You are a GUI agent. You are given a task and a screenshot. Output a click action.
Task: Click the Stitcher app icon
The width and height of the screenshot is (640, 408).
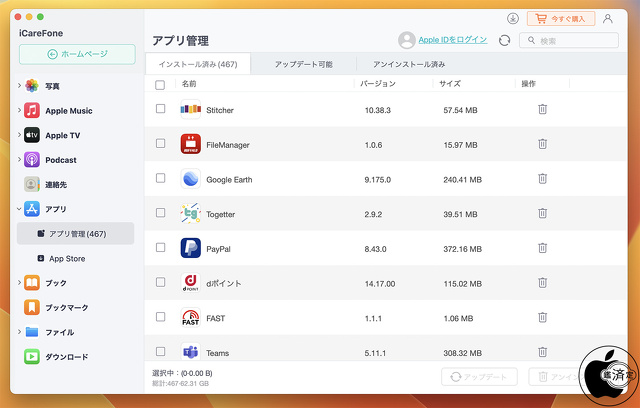191,109
